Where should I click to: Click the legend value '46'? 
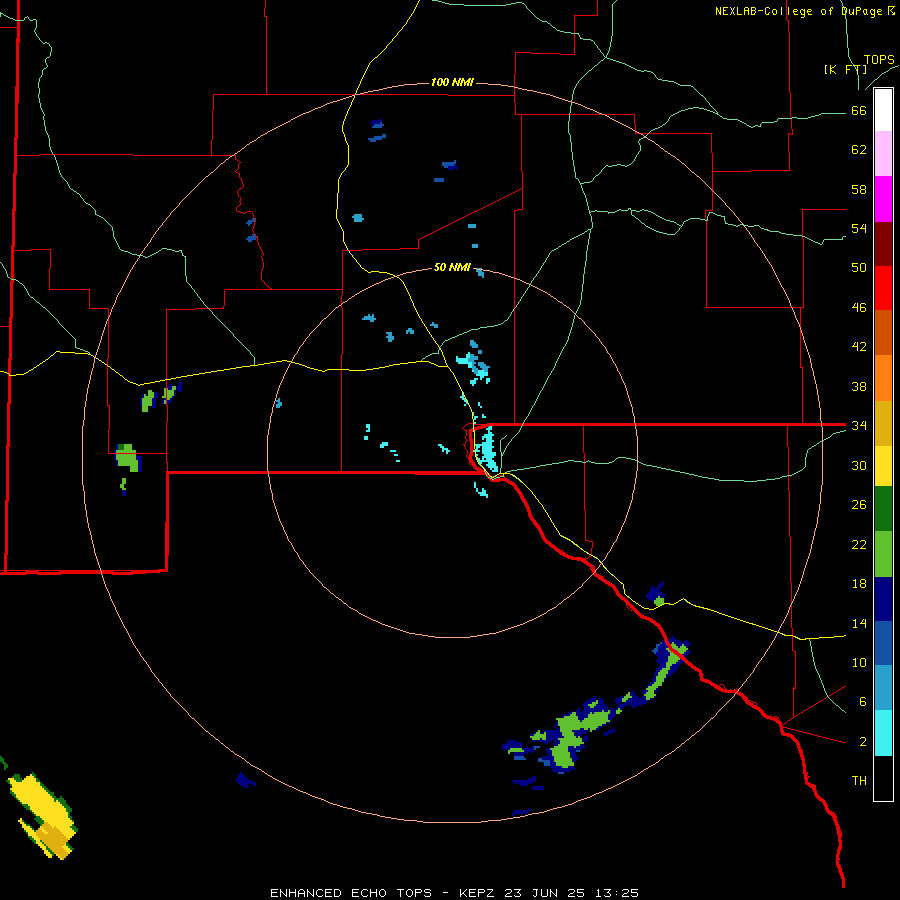859,308
